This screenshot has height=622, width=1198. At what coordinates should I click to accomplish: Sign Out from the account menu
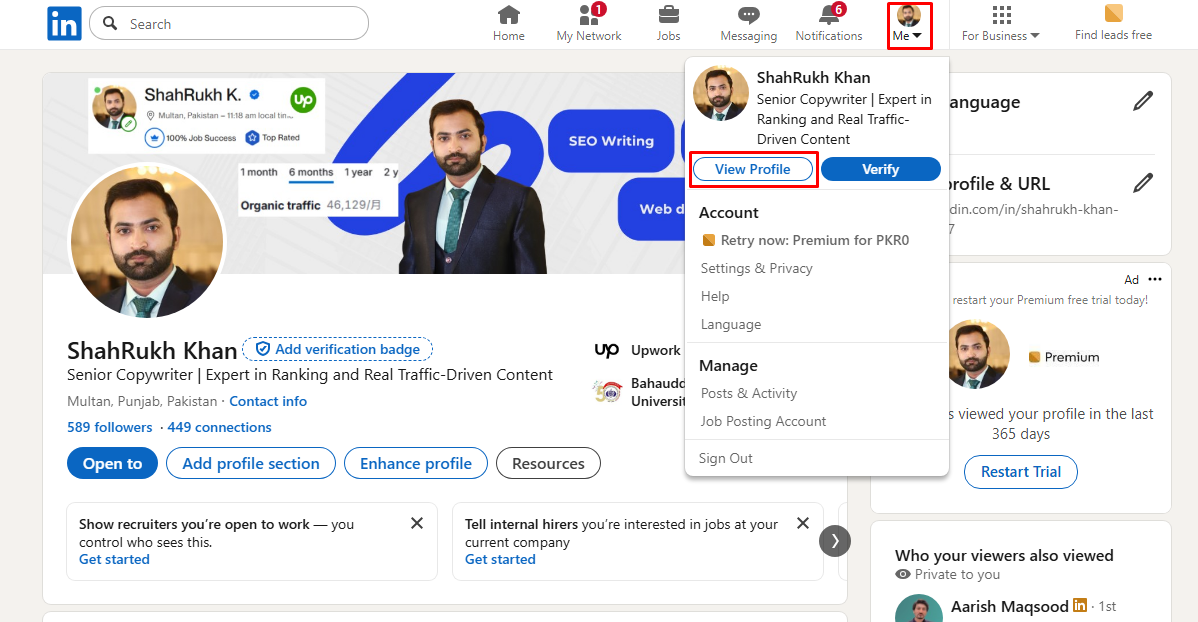726,457
